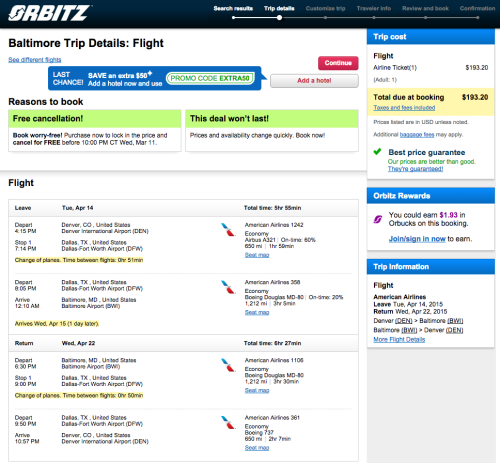
Task: Click the They're guaranteed! link
Action: coord(415,169)
